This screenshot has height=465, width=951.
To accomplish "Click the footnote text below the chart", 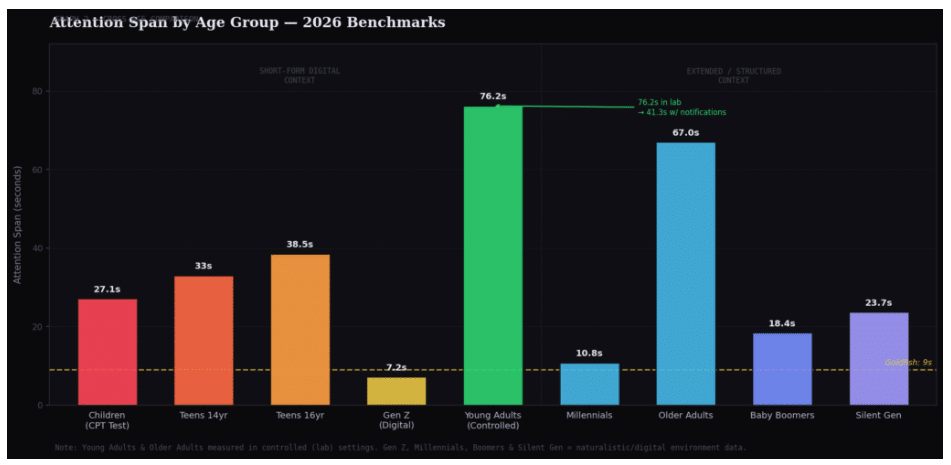I will point(400,447).
